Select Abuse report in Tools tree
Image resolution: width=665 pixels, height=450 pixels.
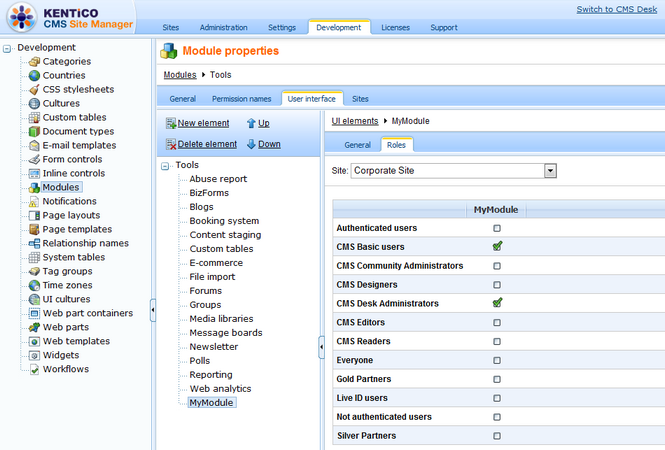pyautogui.click(x=218, y=179)
